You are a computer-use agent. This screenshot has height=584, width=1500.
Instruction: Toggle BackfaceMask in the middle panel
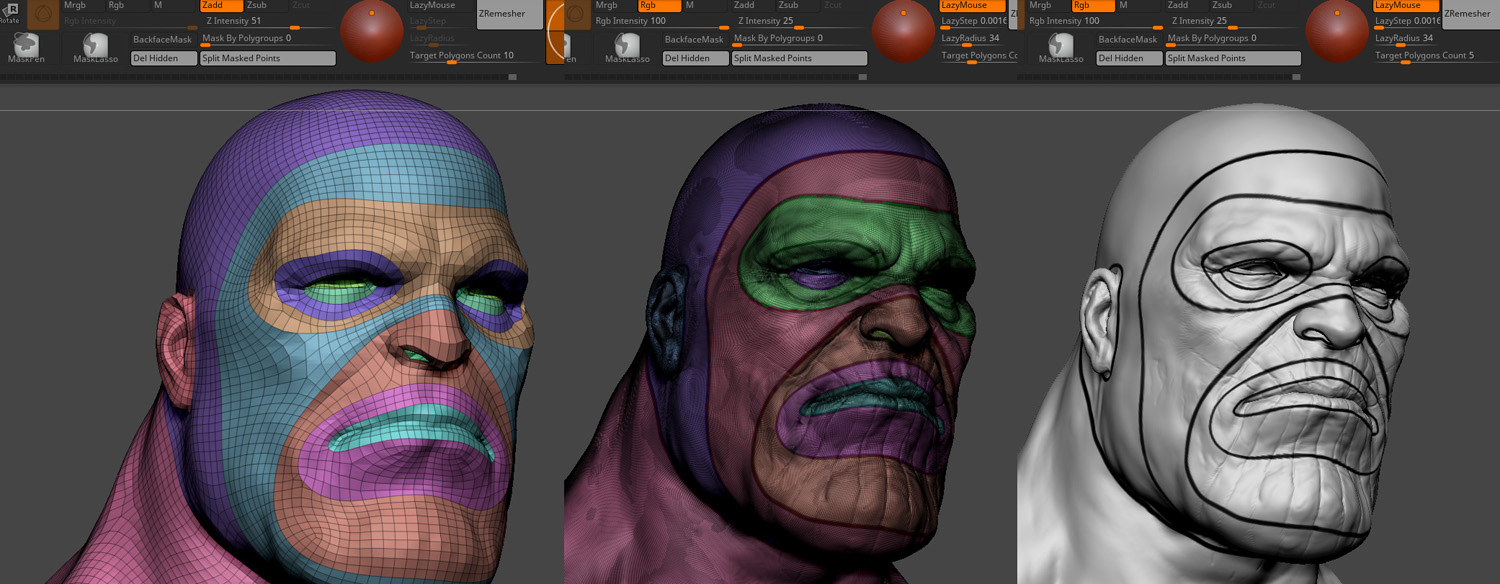click(x=695, y=39)
